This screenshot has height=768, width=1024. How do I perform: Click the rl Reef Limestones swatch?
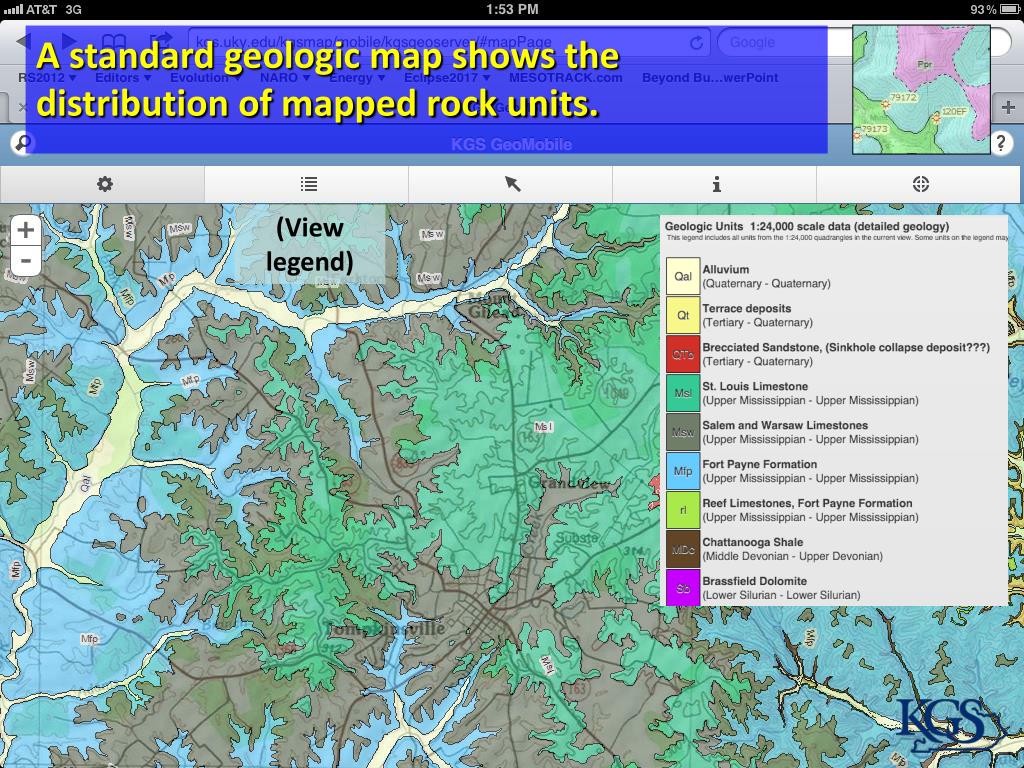pos(683,510)
